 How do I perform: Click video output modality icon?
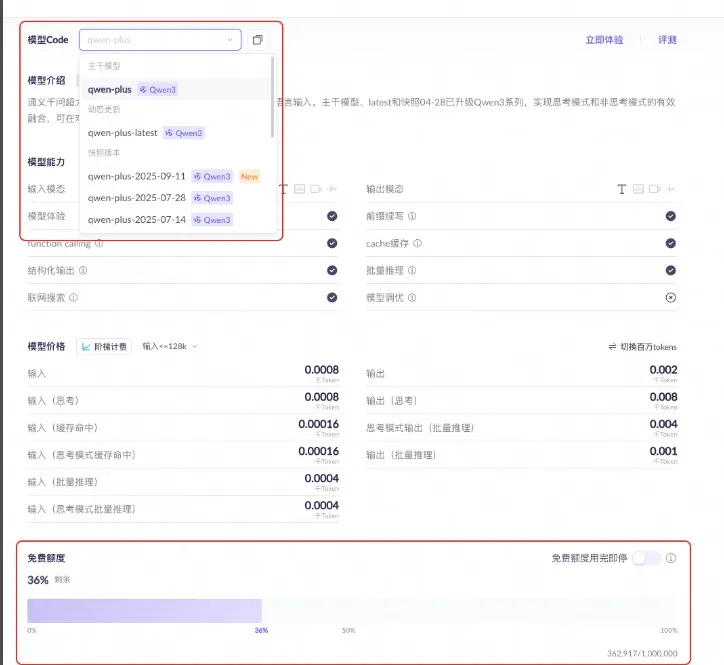(655, 189)
